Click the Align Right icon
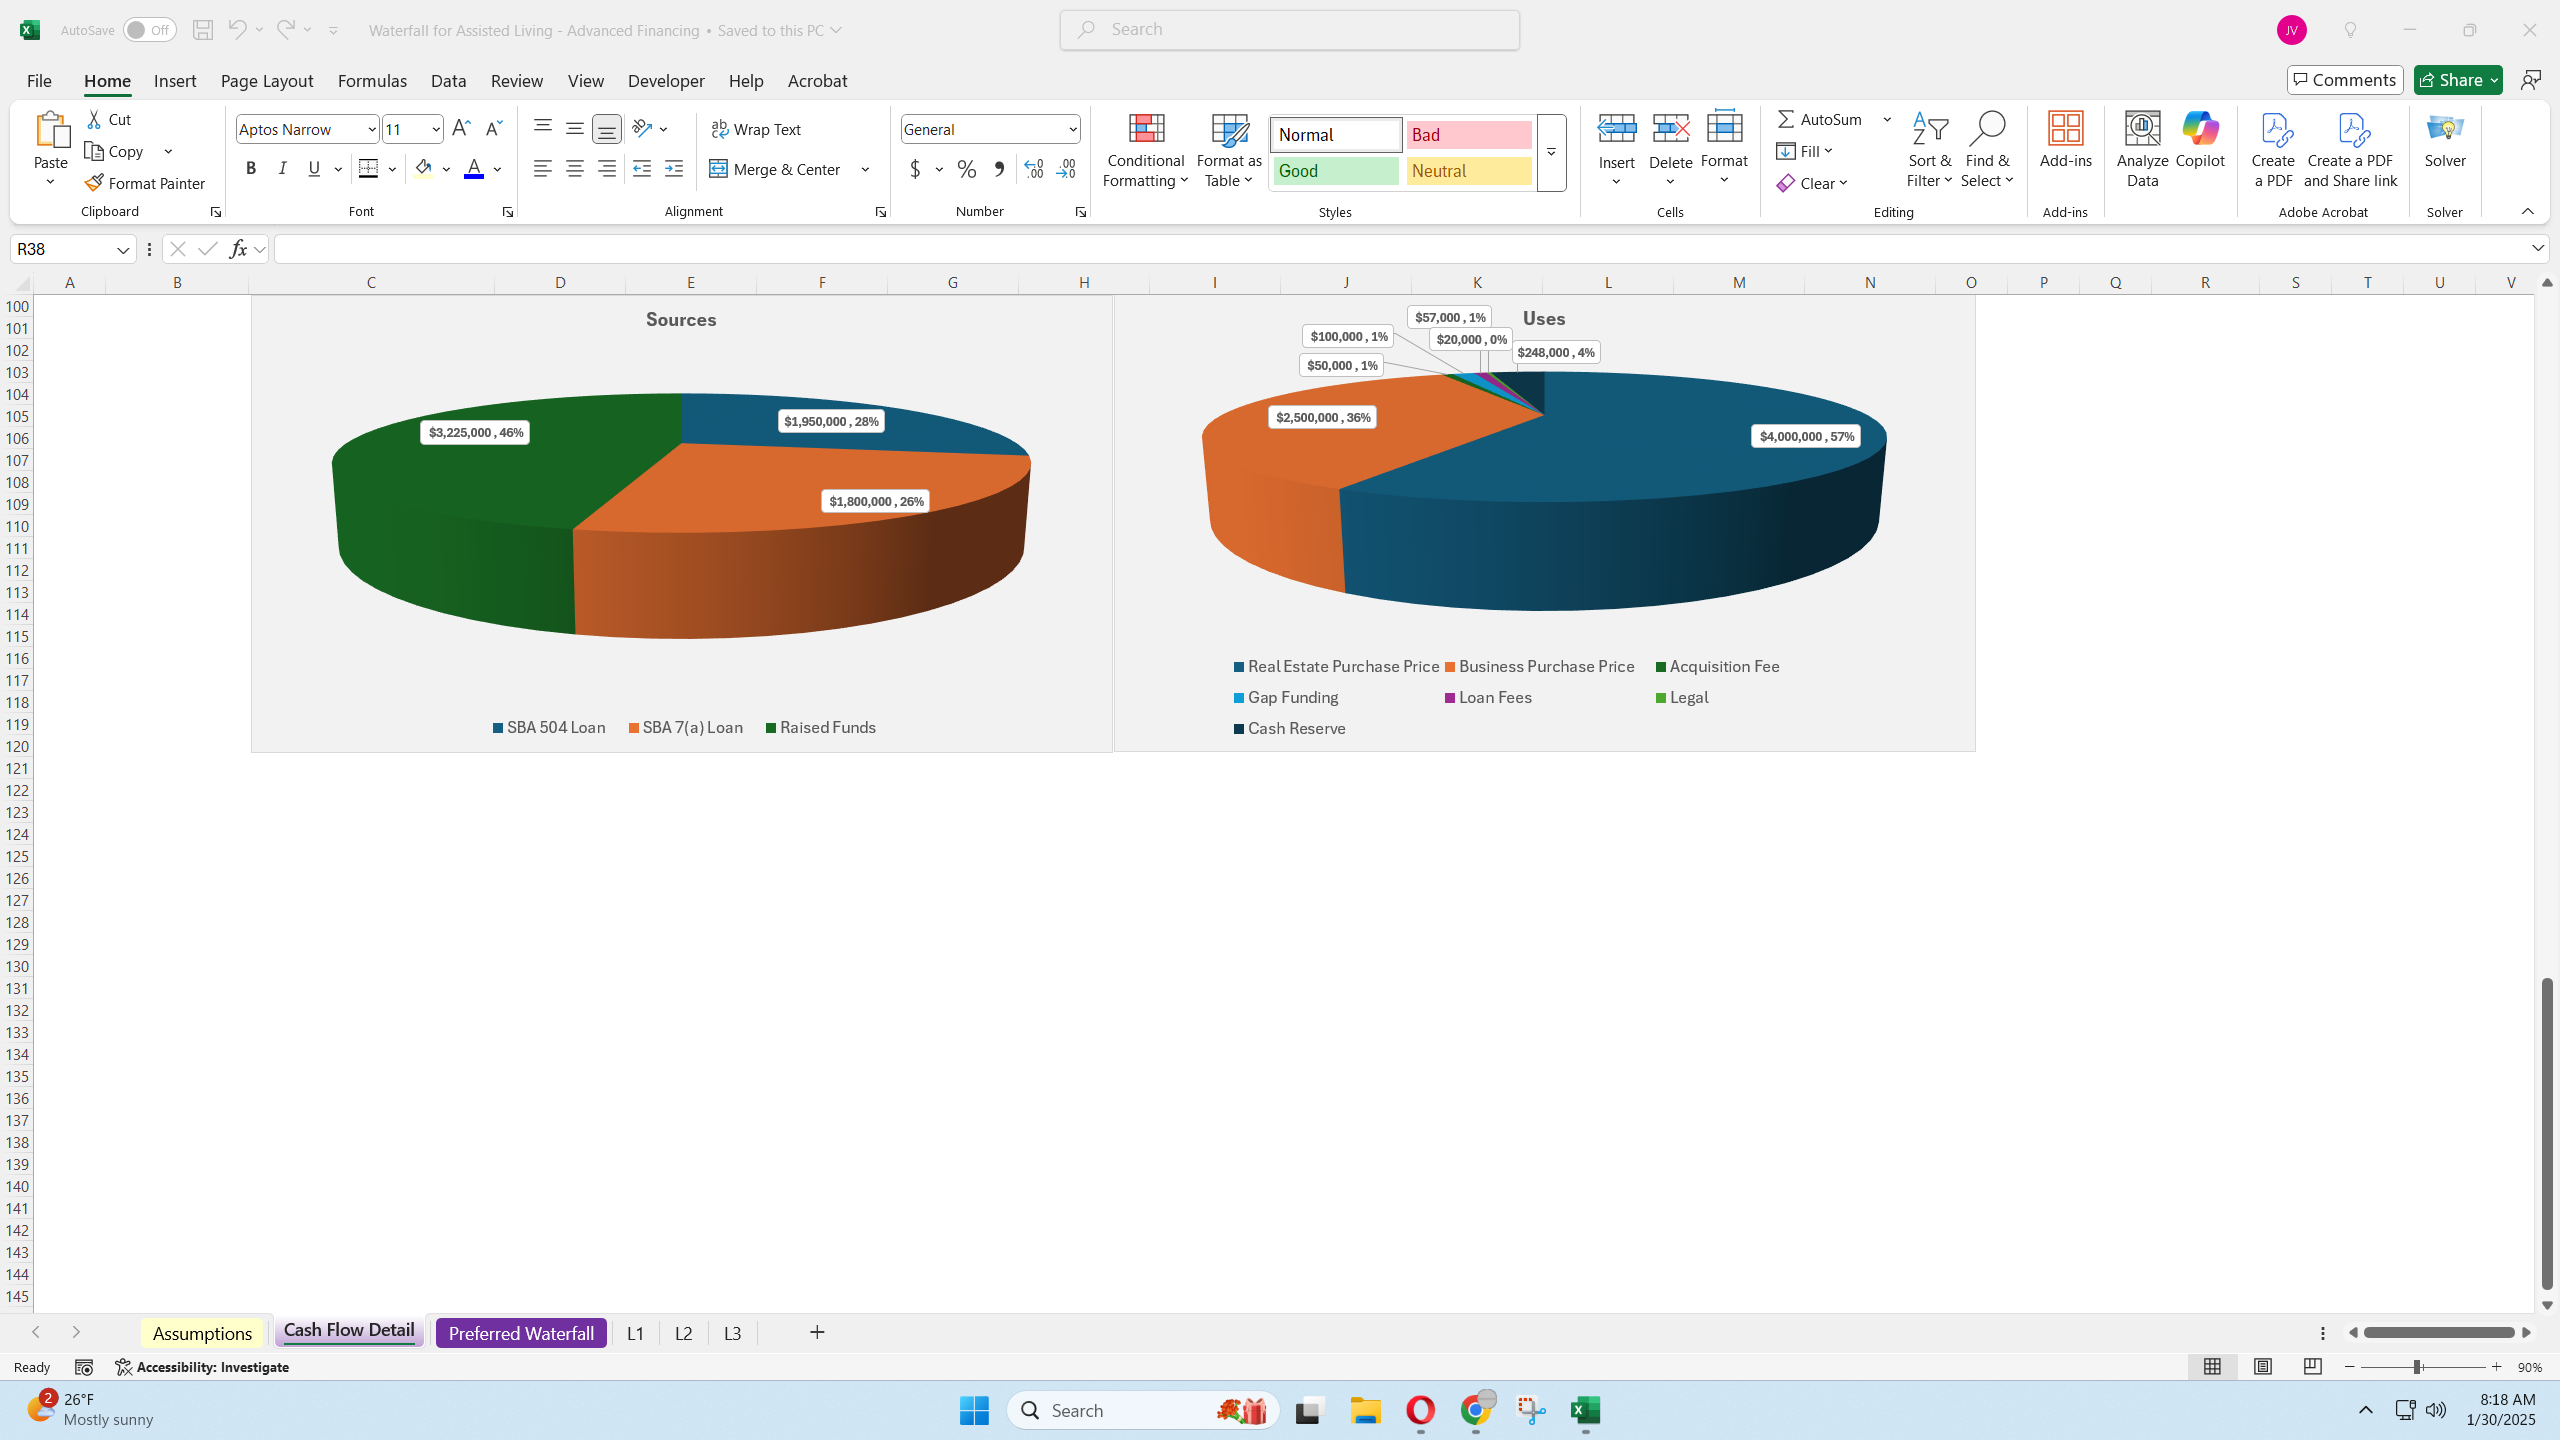Viewport: 2560px width, 1440px height. [607, 169]
